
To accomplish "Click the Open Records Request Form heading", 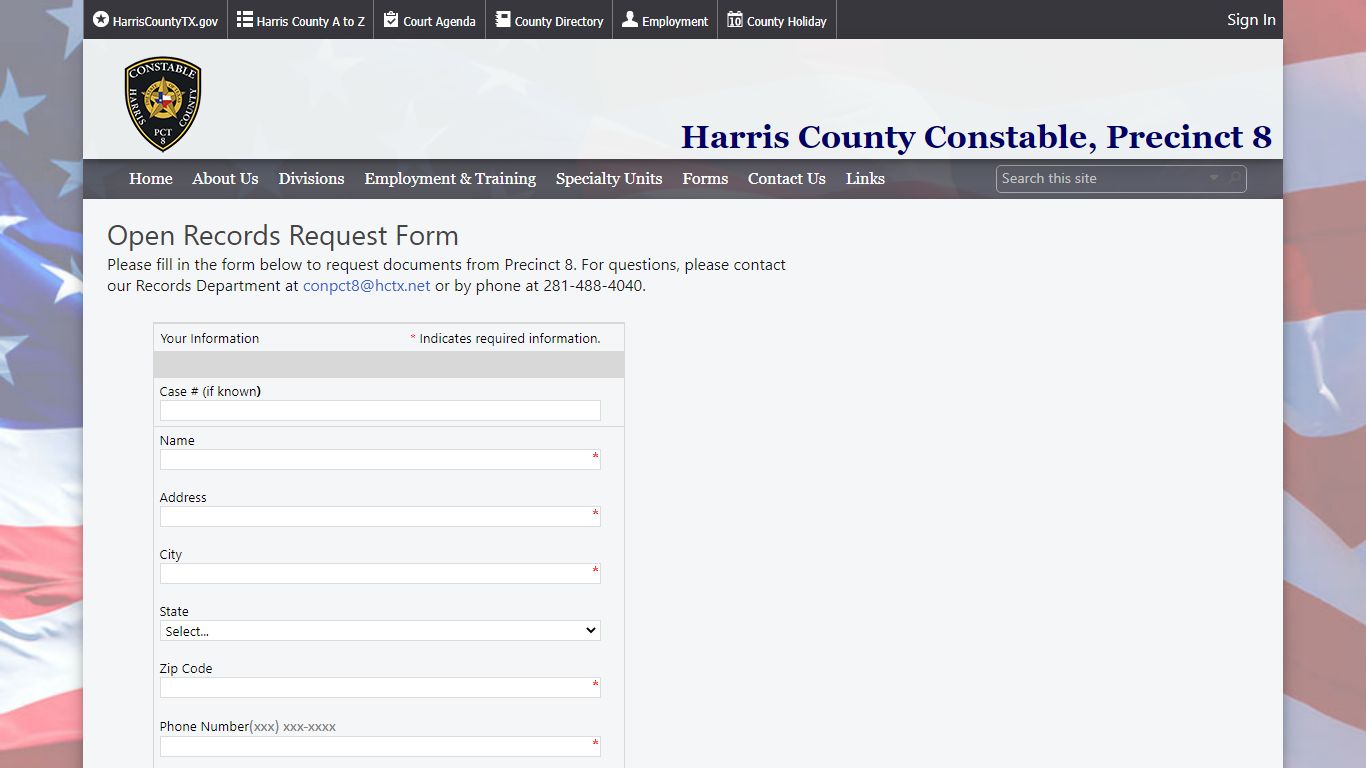I will [283, 236].
